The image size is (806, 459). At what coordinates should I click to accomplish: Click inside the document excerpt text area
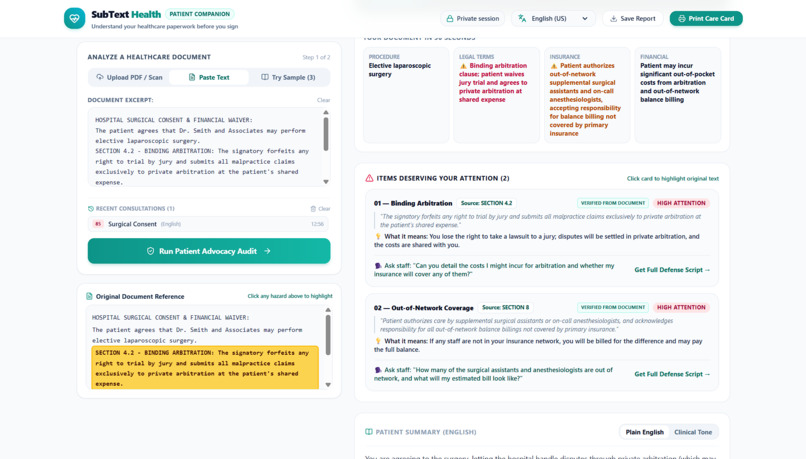coord(205,147)
